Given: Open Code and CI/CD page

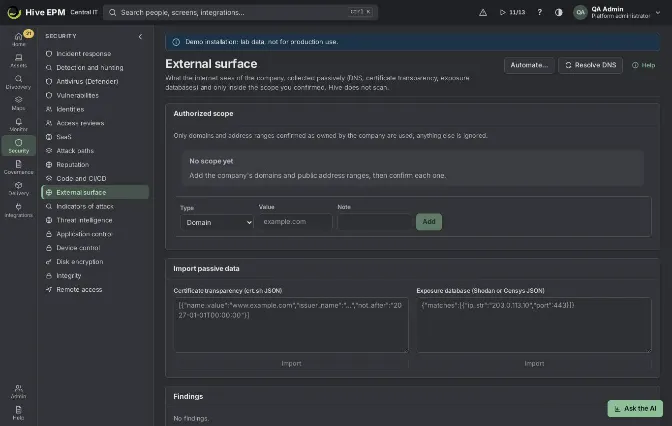Looking at the screenshot, I should [95, 178].
